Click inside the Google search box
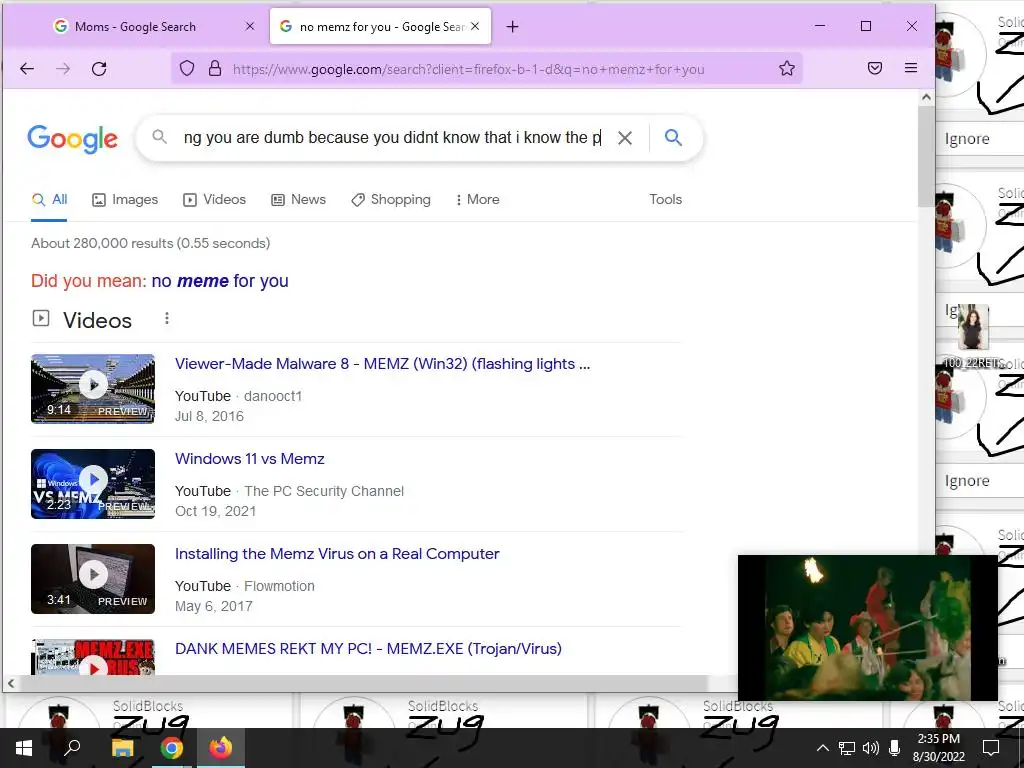 [x=392, y=138]
